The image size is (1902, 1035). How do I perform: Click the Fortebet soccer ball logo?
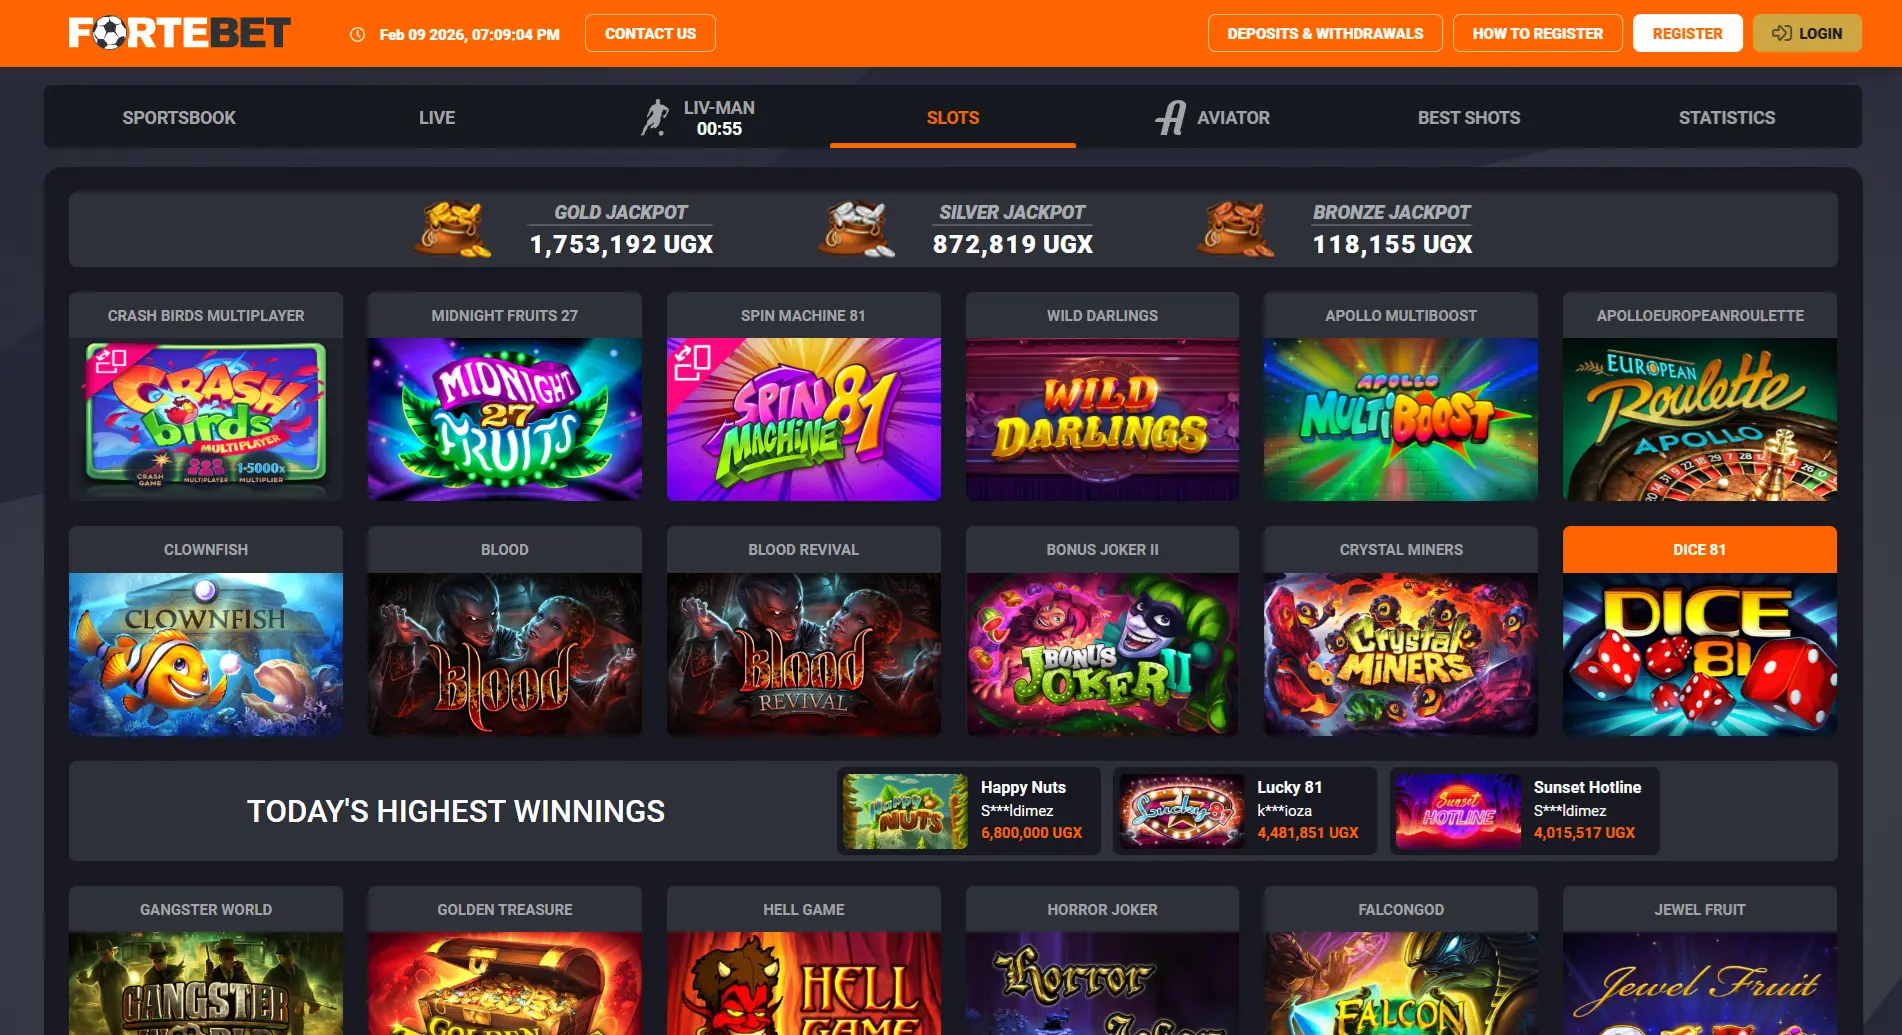pyautogui.click(x=109, y=33)
